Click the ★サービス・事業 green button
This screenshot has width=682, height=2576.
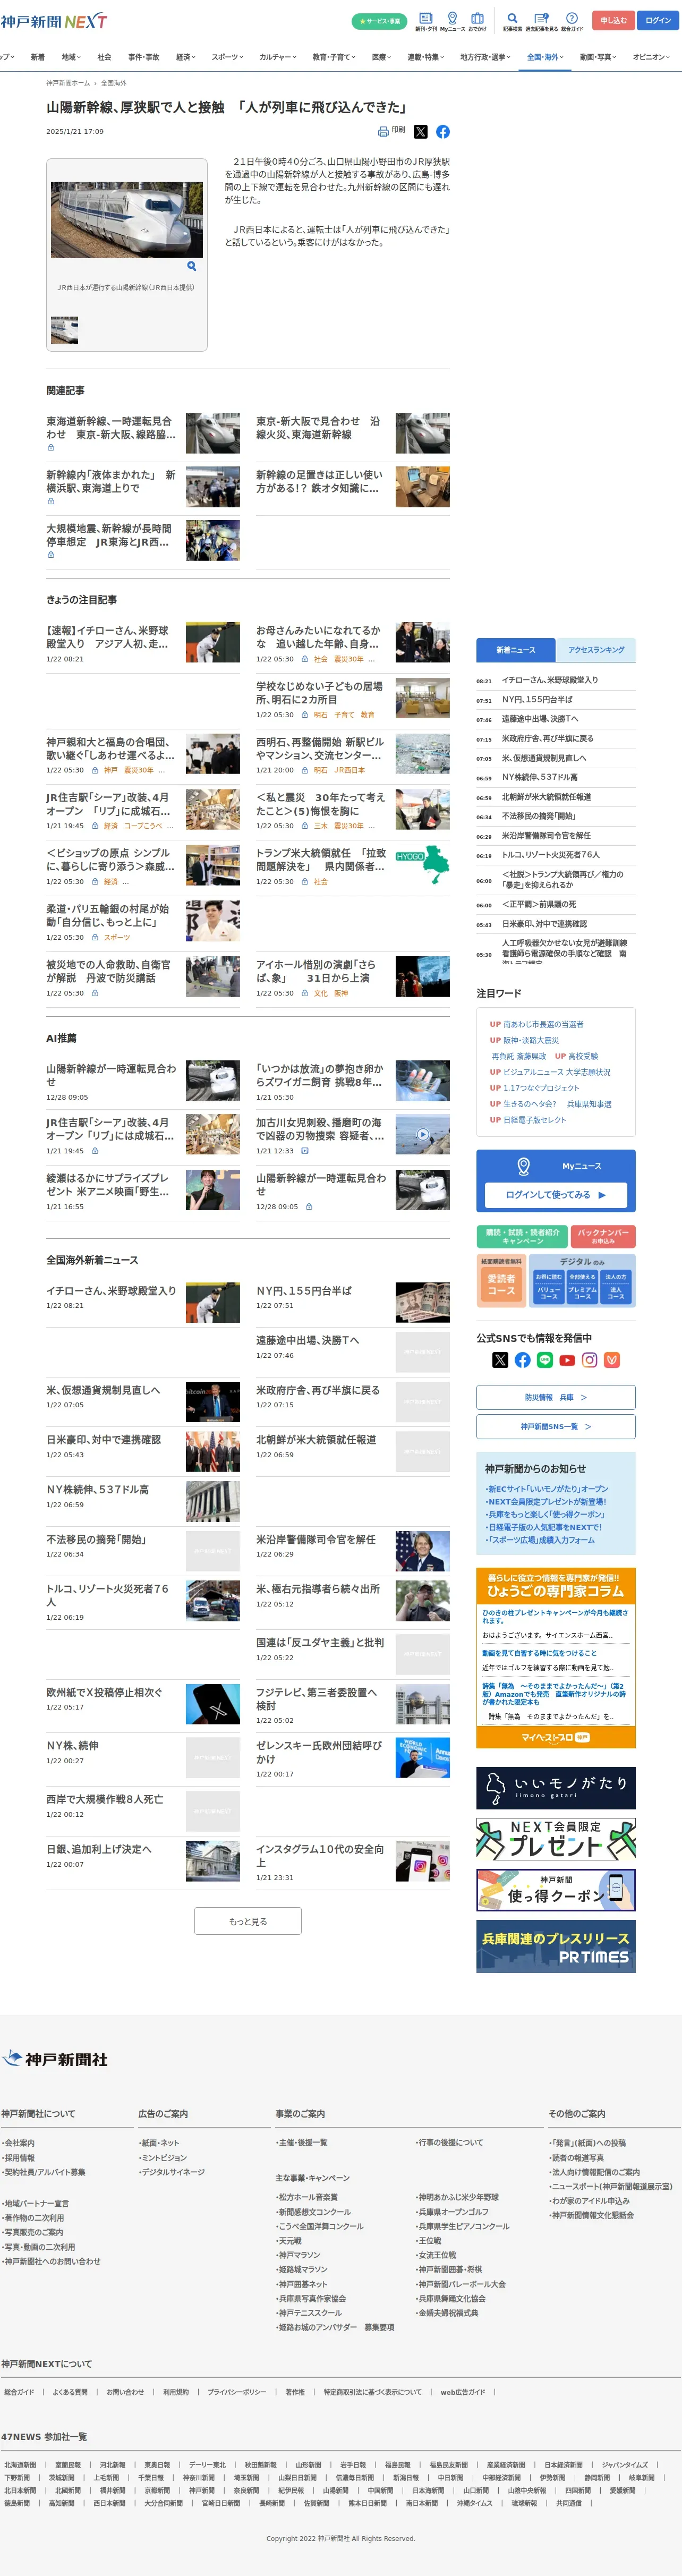pyautogui.click(x=379, y=21)
